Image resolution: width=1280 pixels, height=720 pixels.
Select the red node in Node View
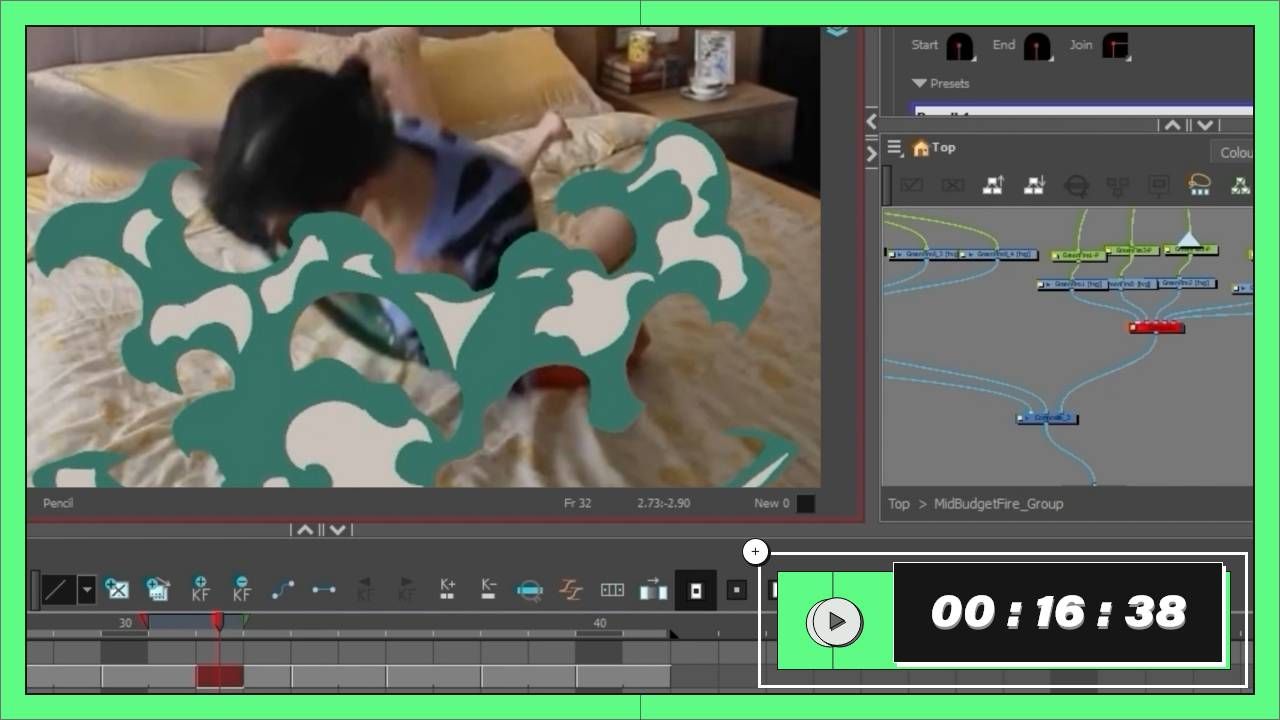coord(1157,327)
